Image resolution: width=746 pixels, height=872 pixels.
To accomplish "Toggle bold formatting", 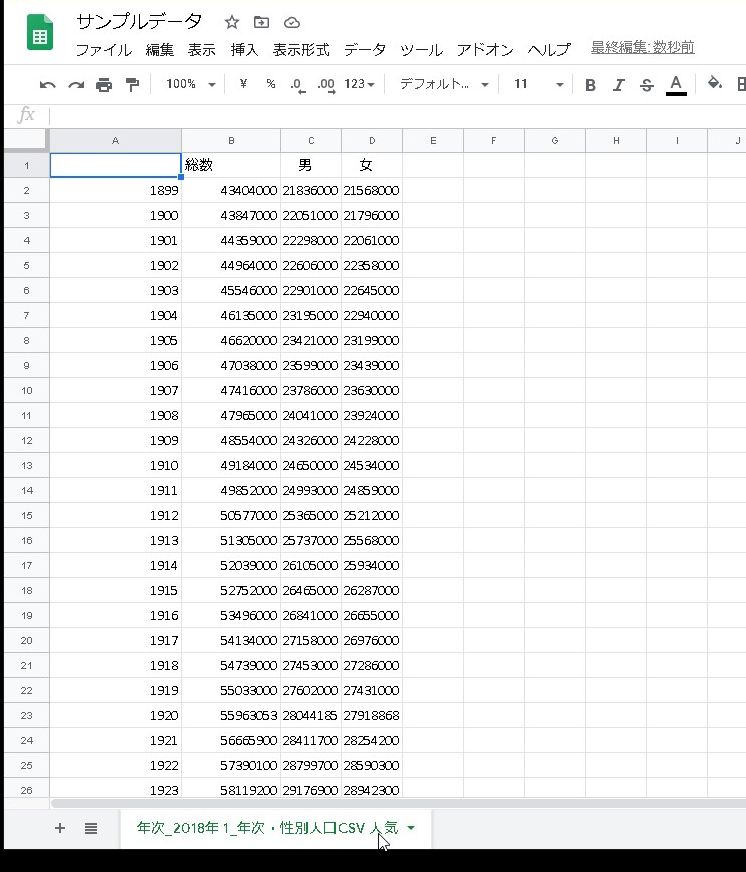I will coord(590,85).
